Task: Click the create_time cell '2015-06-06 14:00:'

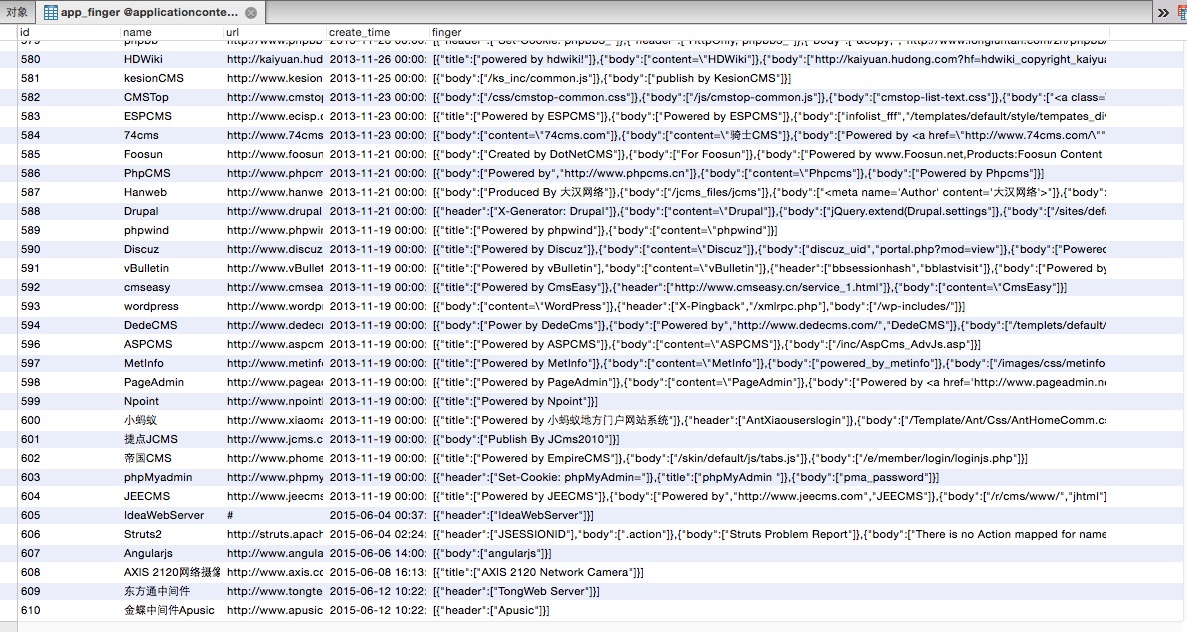Action: click(x=378, y=553)
